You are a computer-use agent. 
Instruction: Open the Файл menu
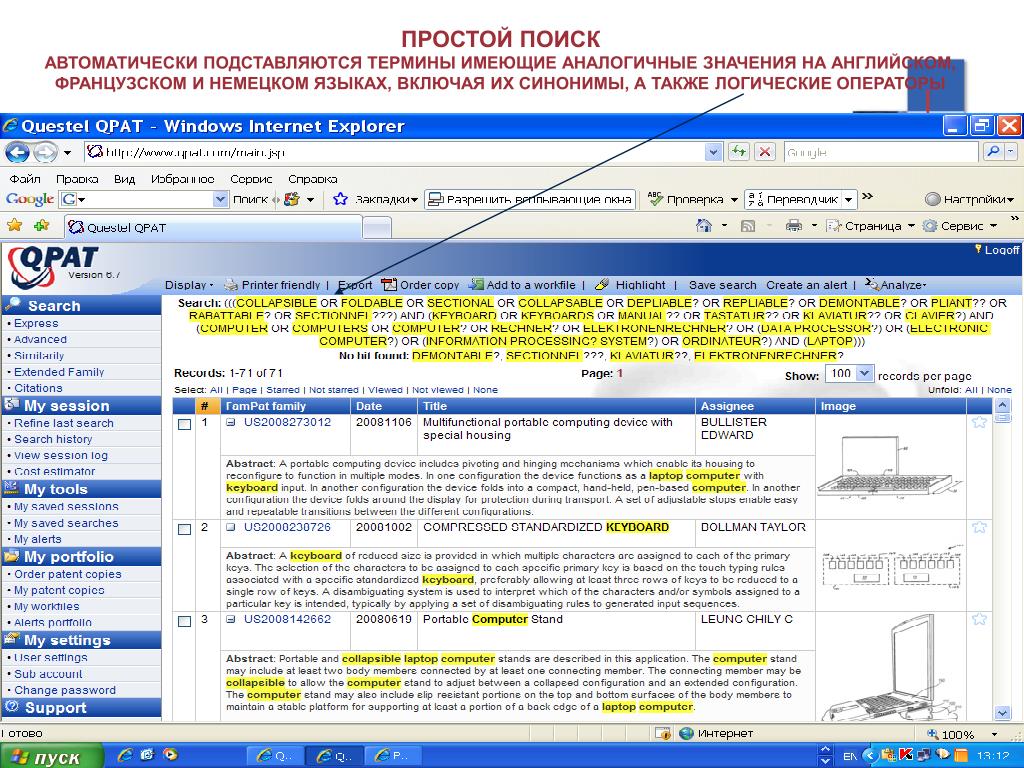[25, 179]
